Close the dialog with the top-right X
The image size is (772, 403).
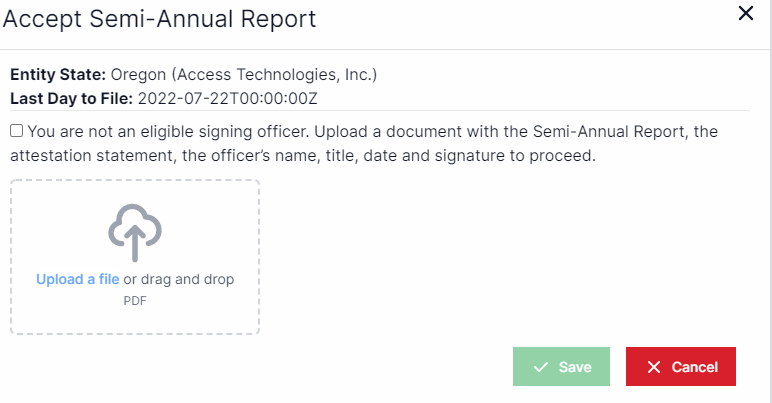tap(745, 14)
